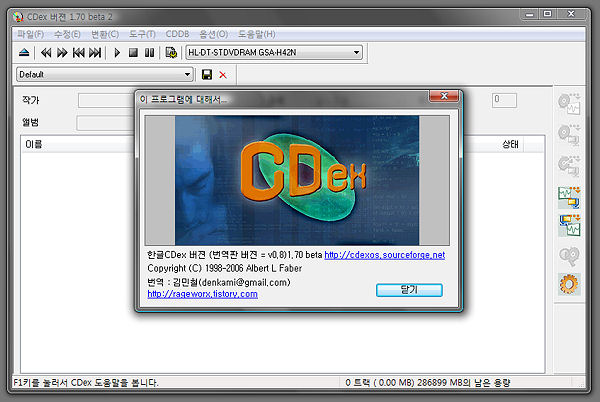This screenshot has width=600, height=402.
Task: Click the fast-forward playback button
Action: coord(62,52)
